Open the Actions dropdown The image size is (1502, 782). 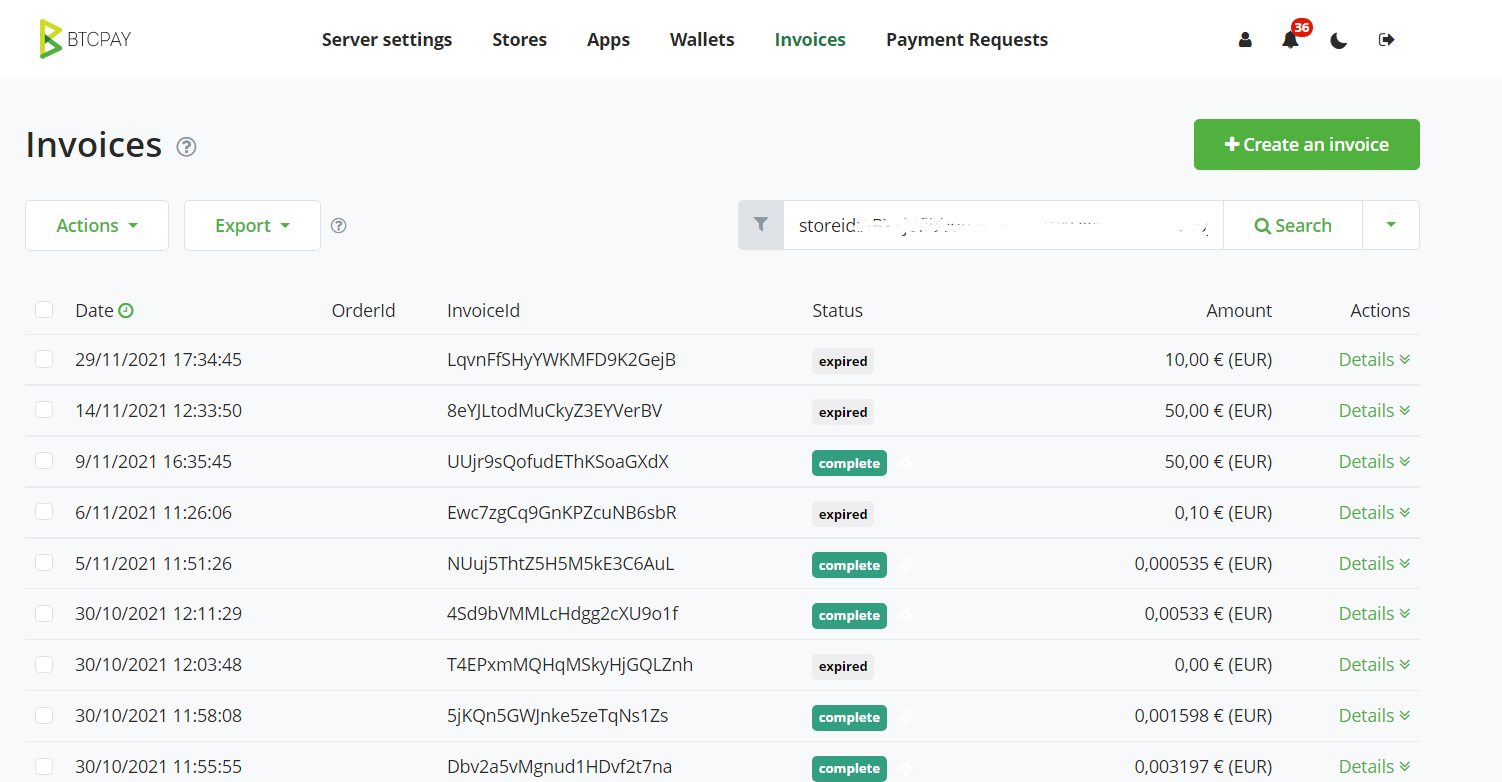tap(97, 225)
